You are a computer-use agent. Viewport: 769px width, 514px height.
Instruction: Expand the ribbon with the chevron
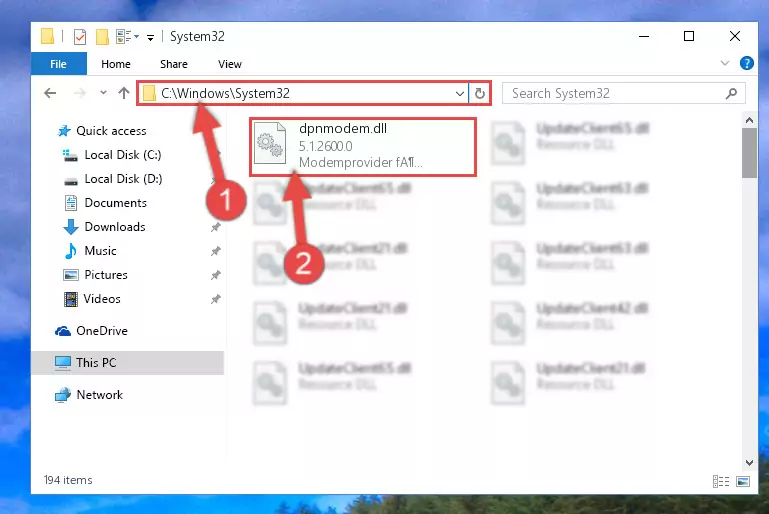(724, 63)
